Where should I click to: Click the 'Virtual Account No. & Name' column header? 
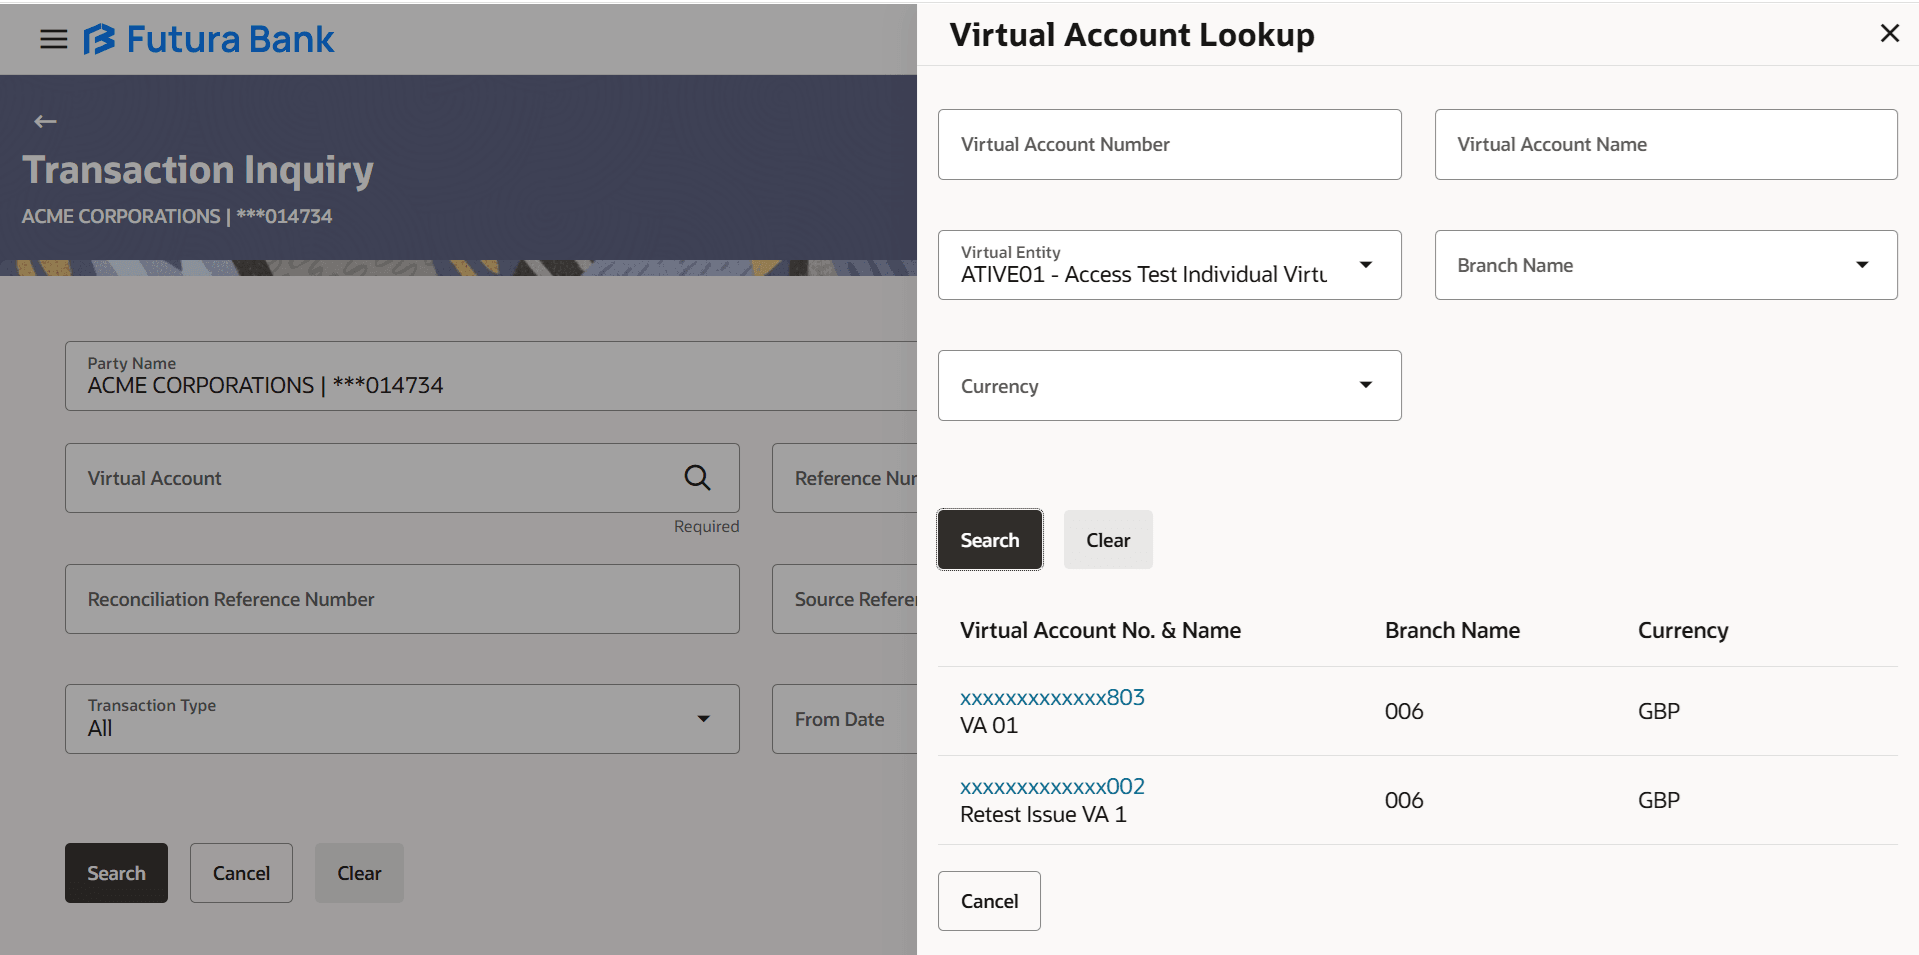(1100, 630)
